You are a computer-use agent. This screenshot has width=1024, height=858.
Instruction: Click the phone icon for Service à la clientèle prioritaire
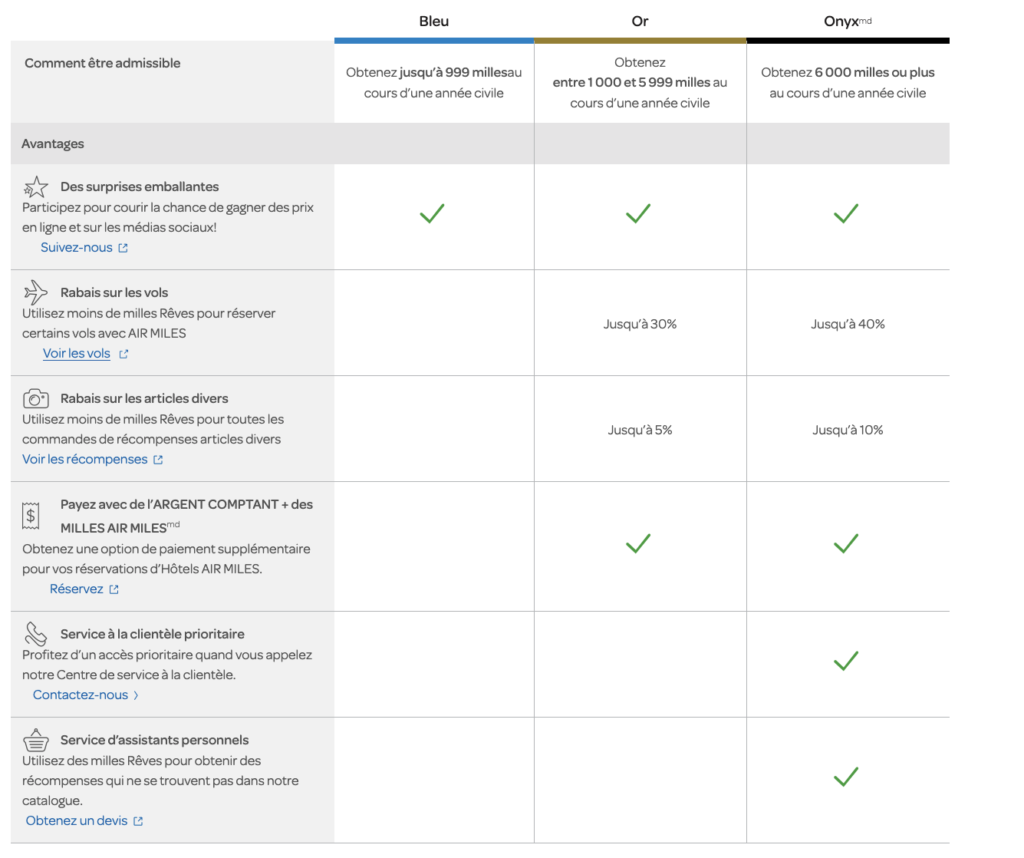(36, 633)
